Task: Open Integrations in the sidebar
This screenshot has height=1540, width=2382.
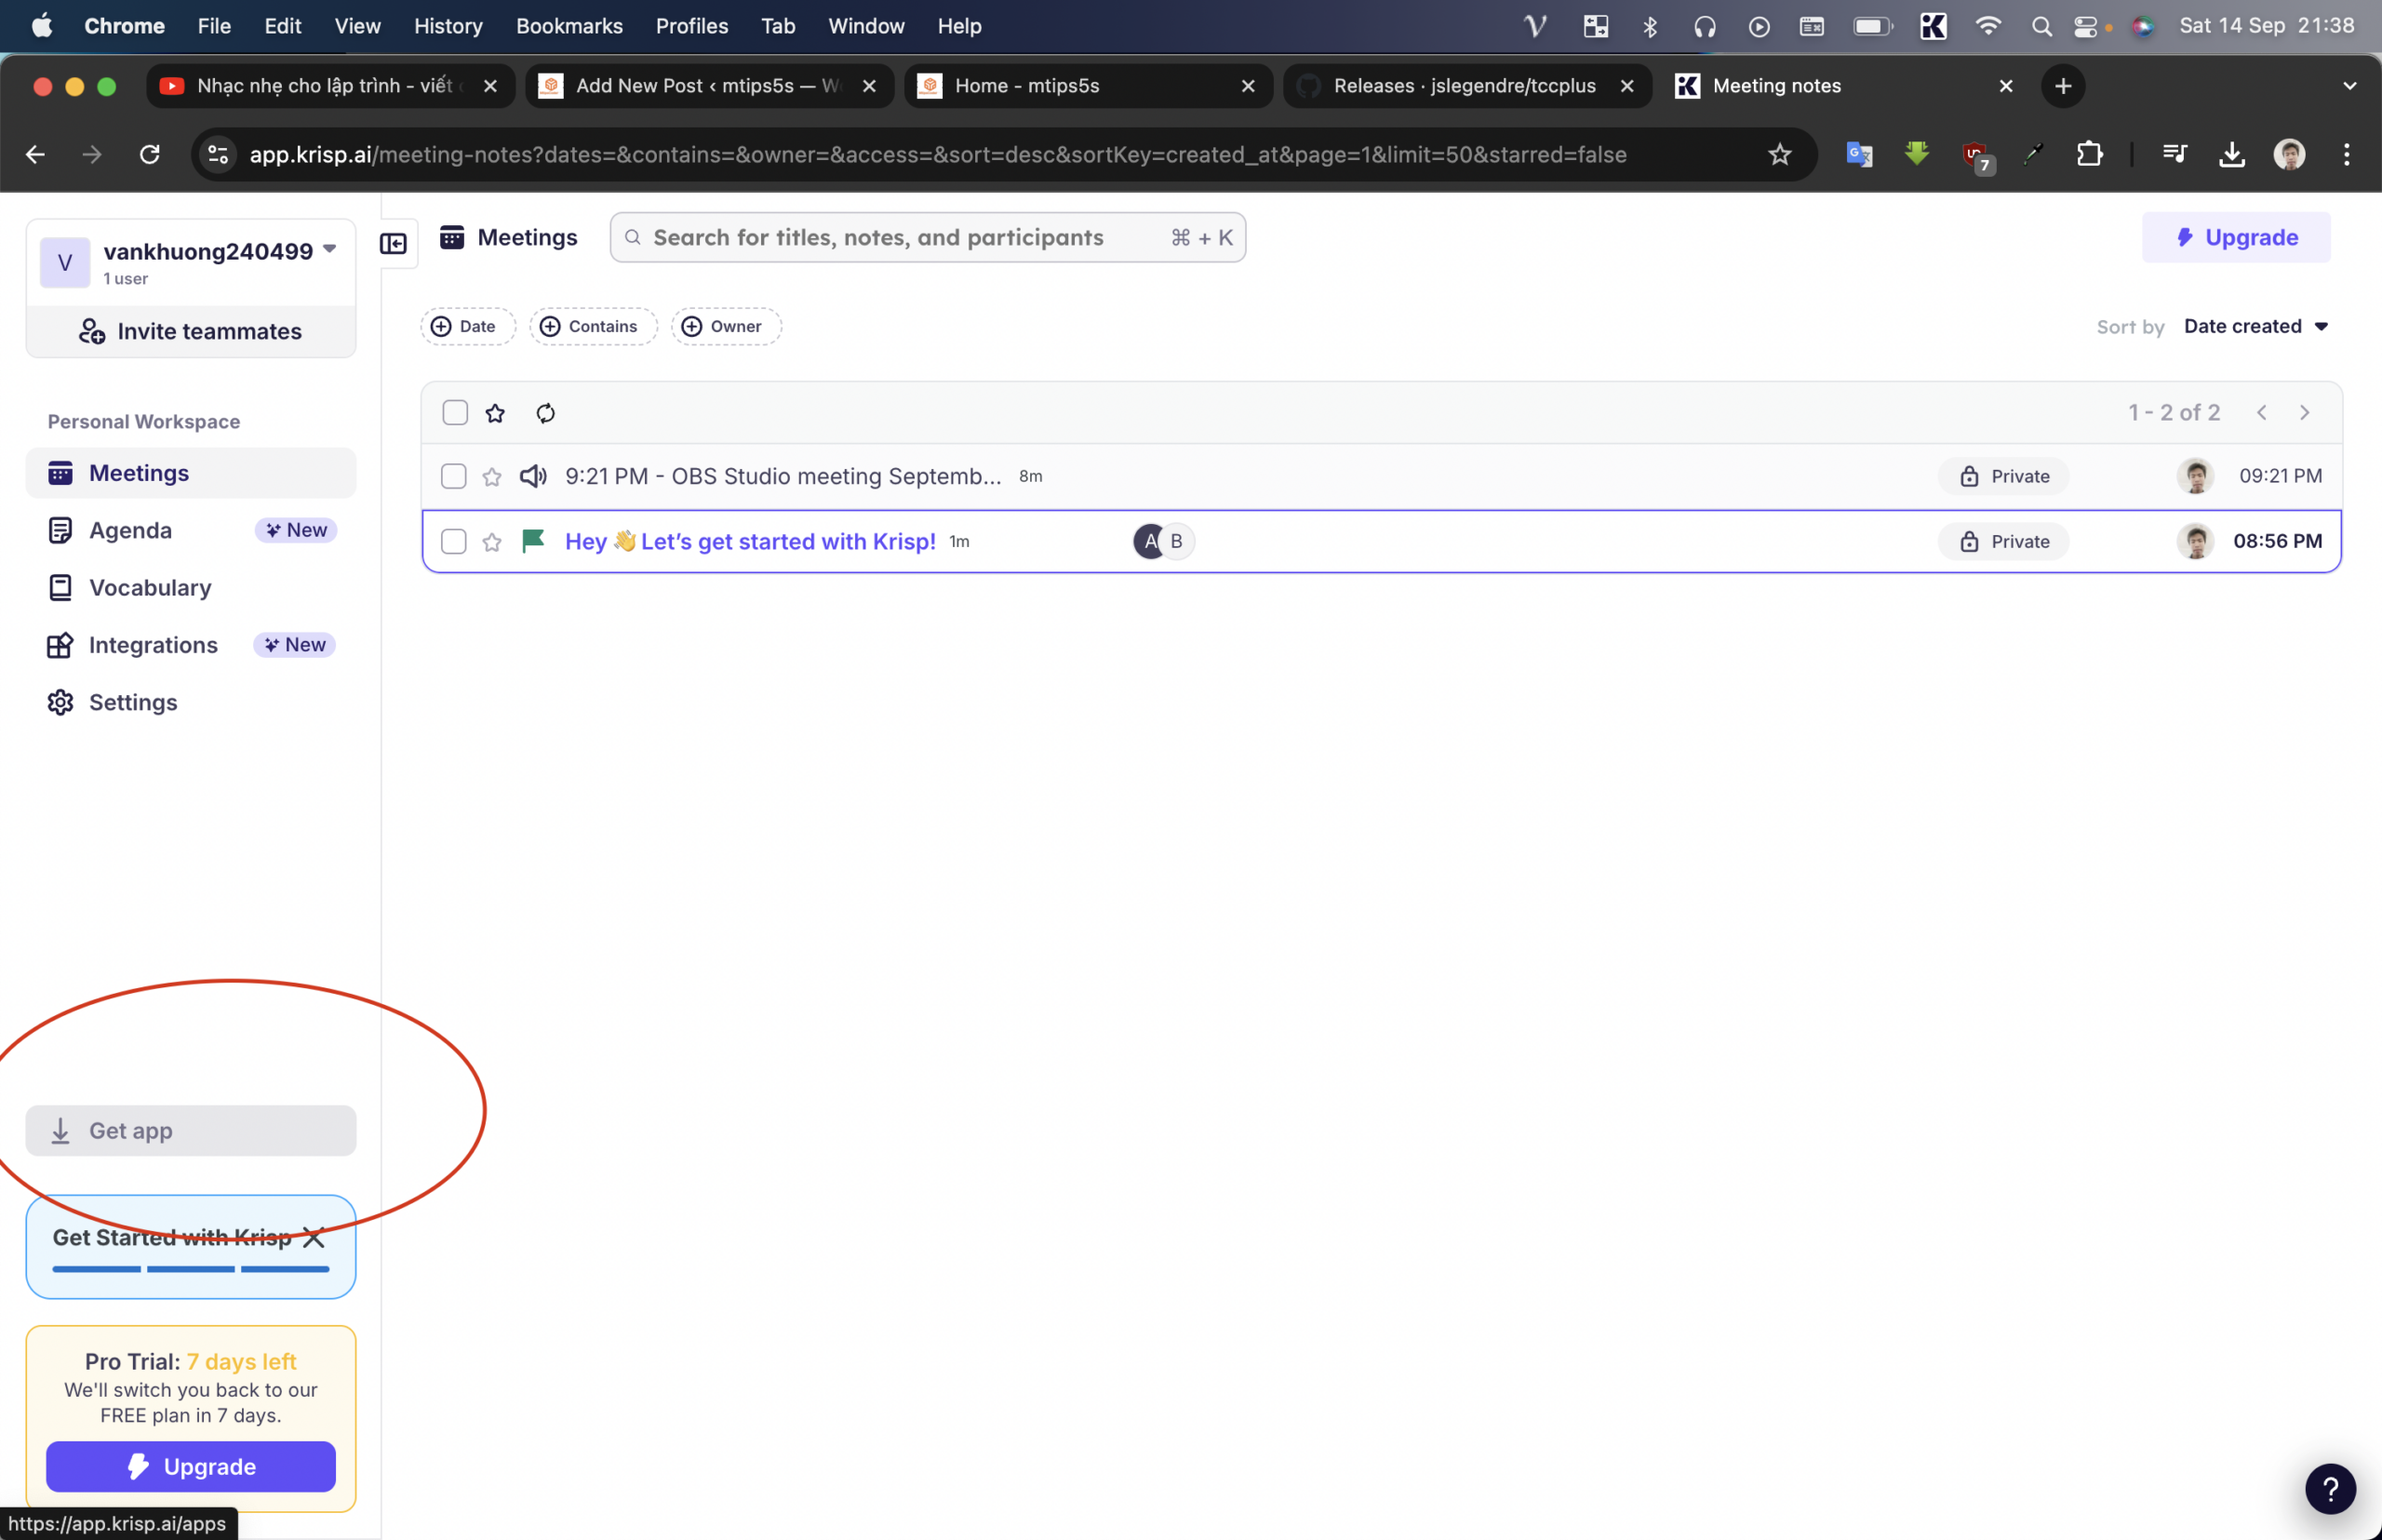Action: 191,645
